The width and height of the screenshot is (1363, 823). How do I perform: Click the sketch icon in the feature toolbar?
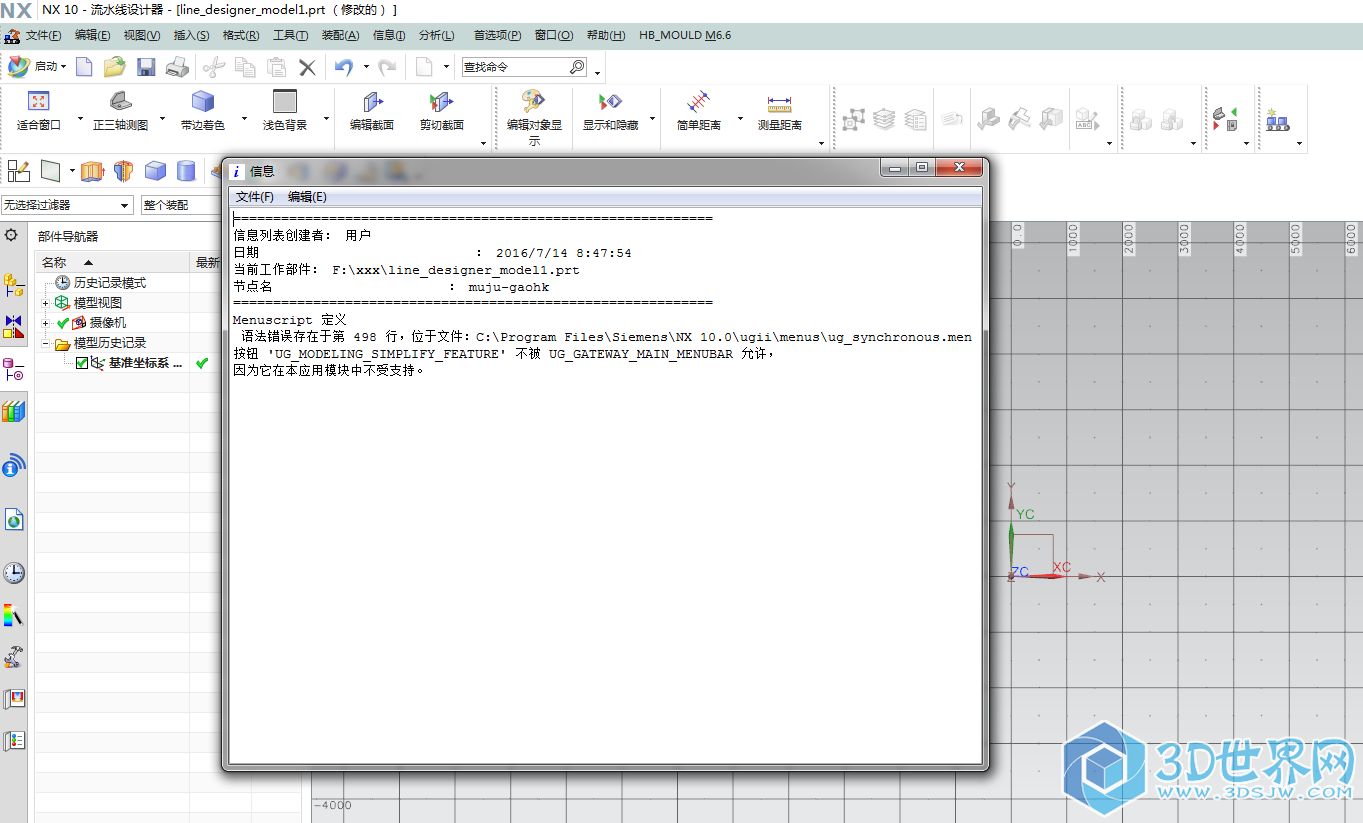pos(19,171)
